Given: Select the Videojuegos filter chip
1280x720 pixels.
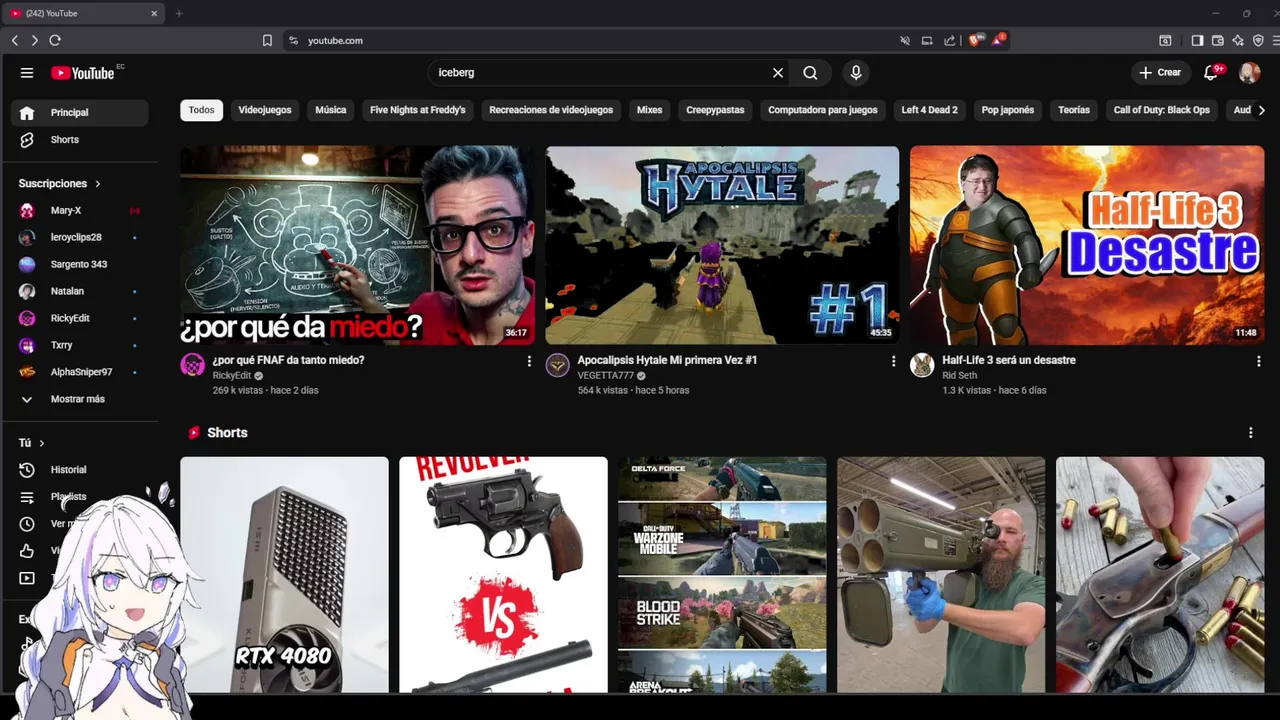Looking at the screenshot, I should tap(265, 110).
